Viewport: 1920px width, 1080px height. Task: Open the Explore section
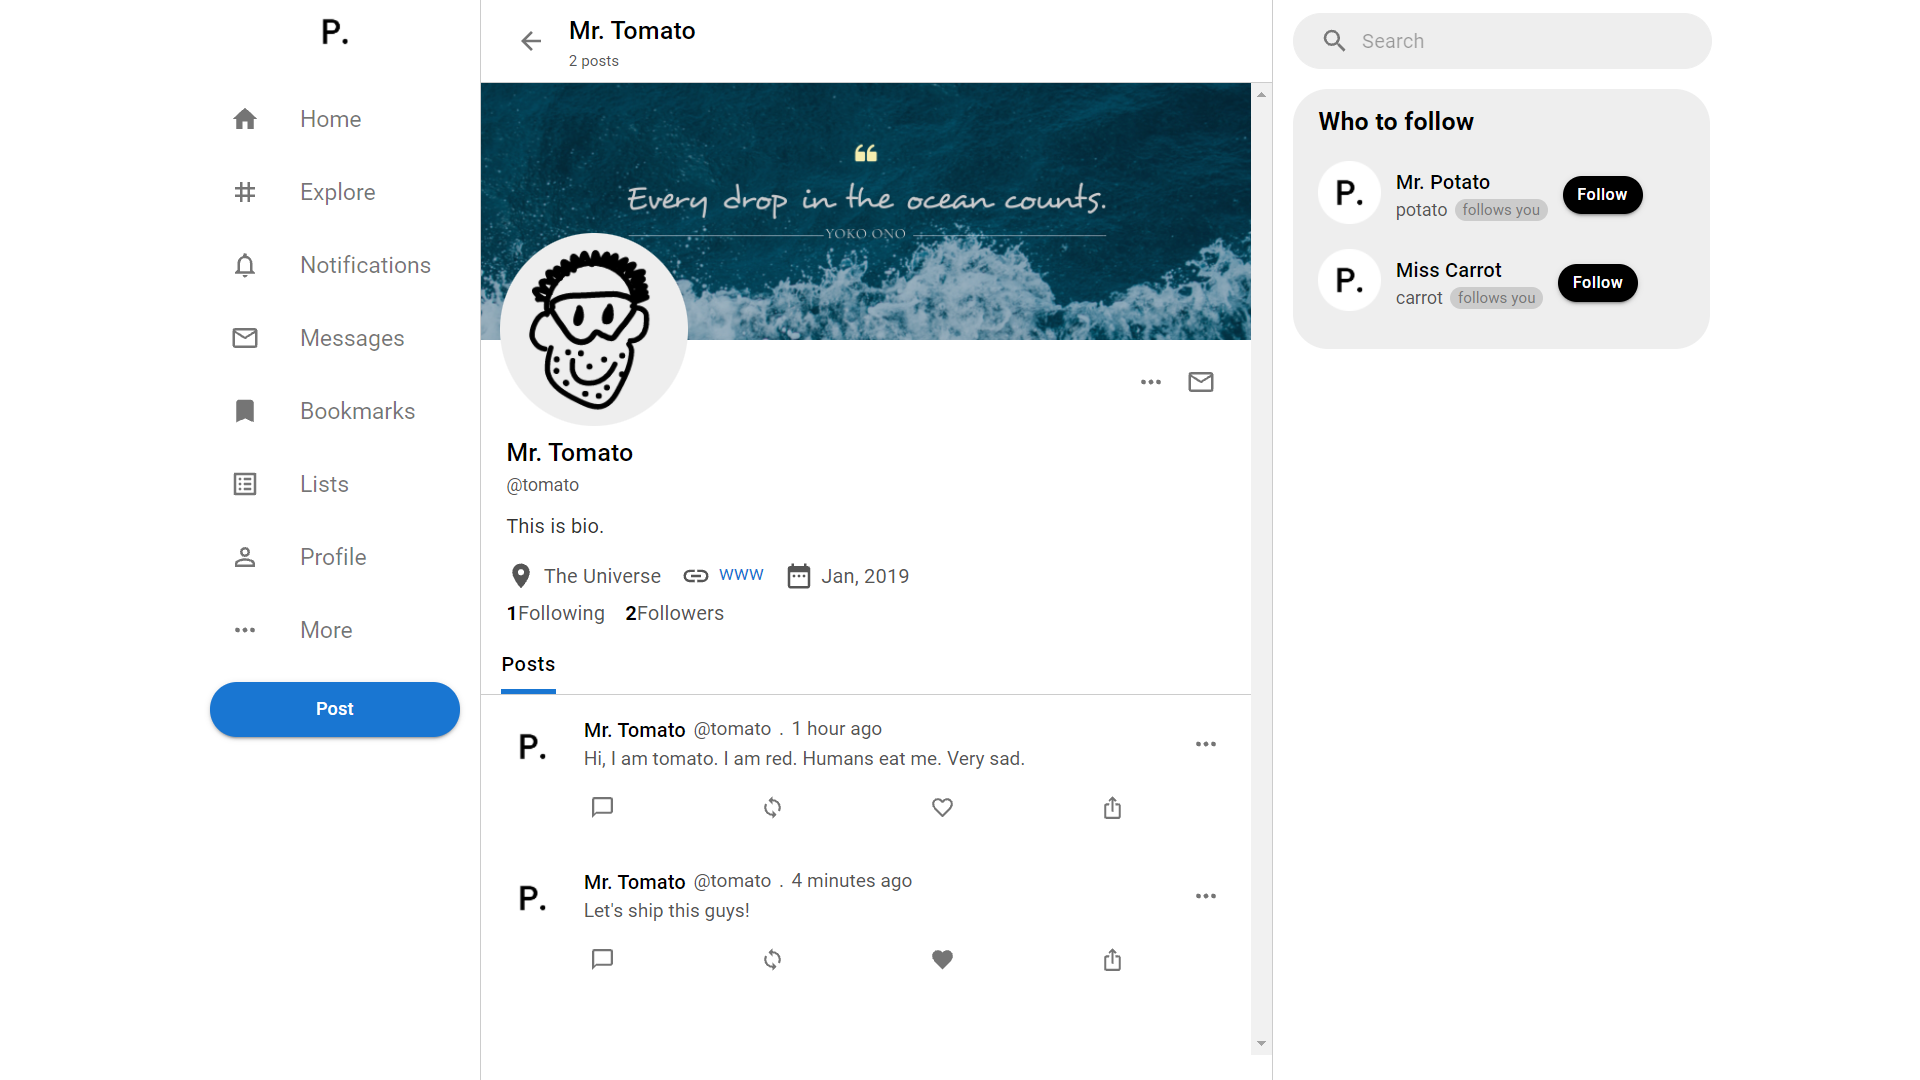[x=338, y=191]
